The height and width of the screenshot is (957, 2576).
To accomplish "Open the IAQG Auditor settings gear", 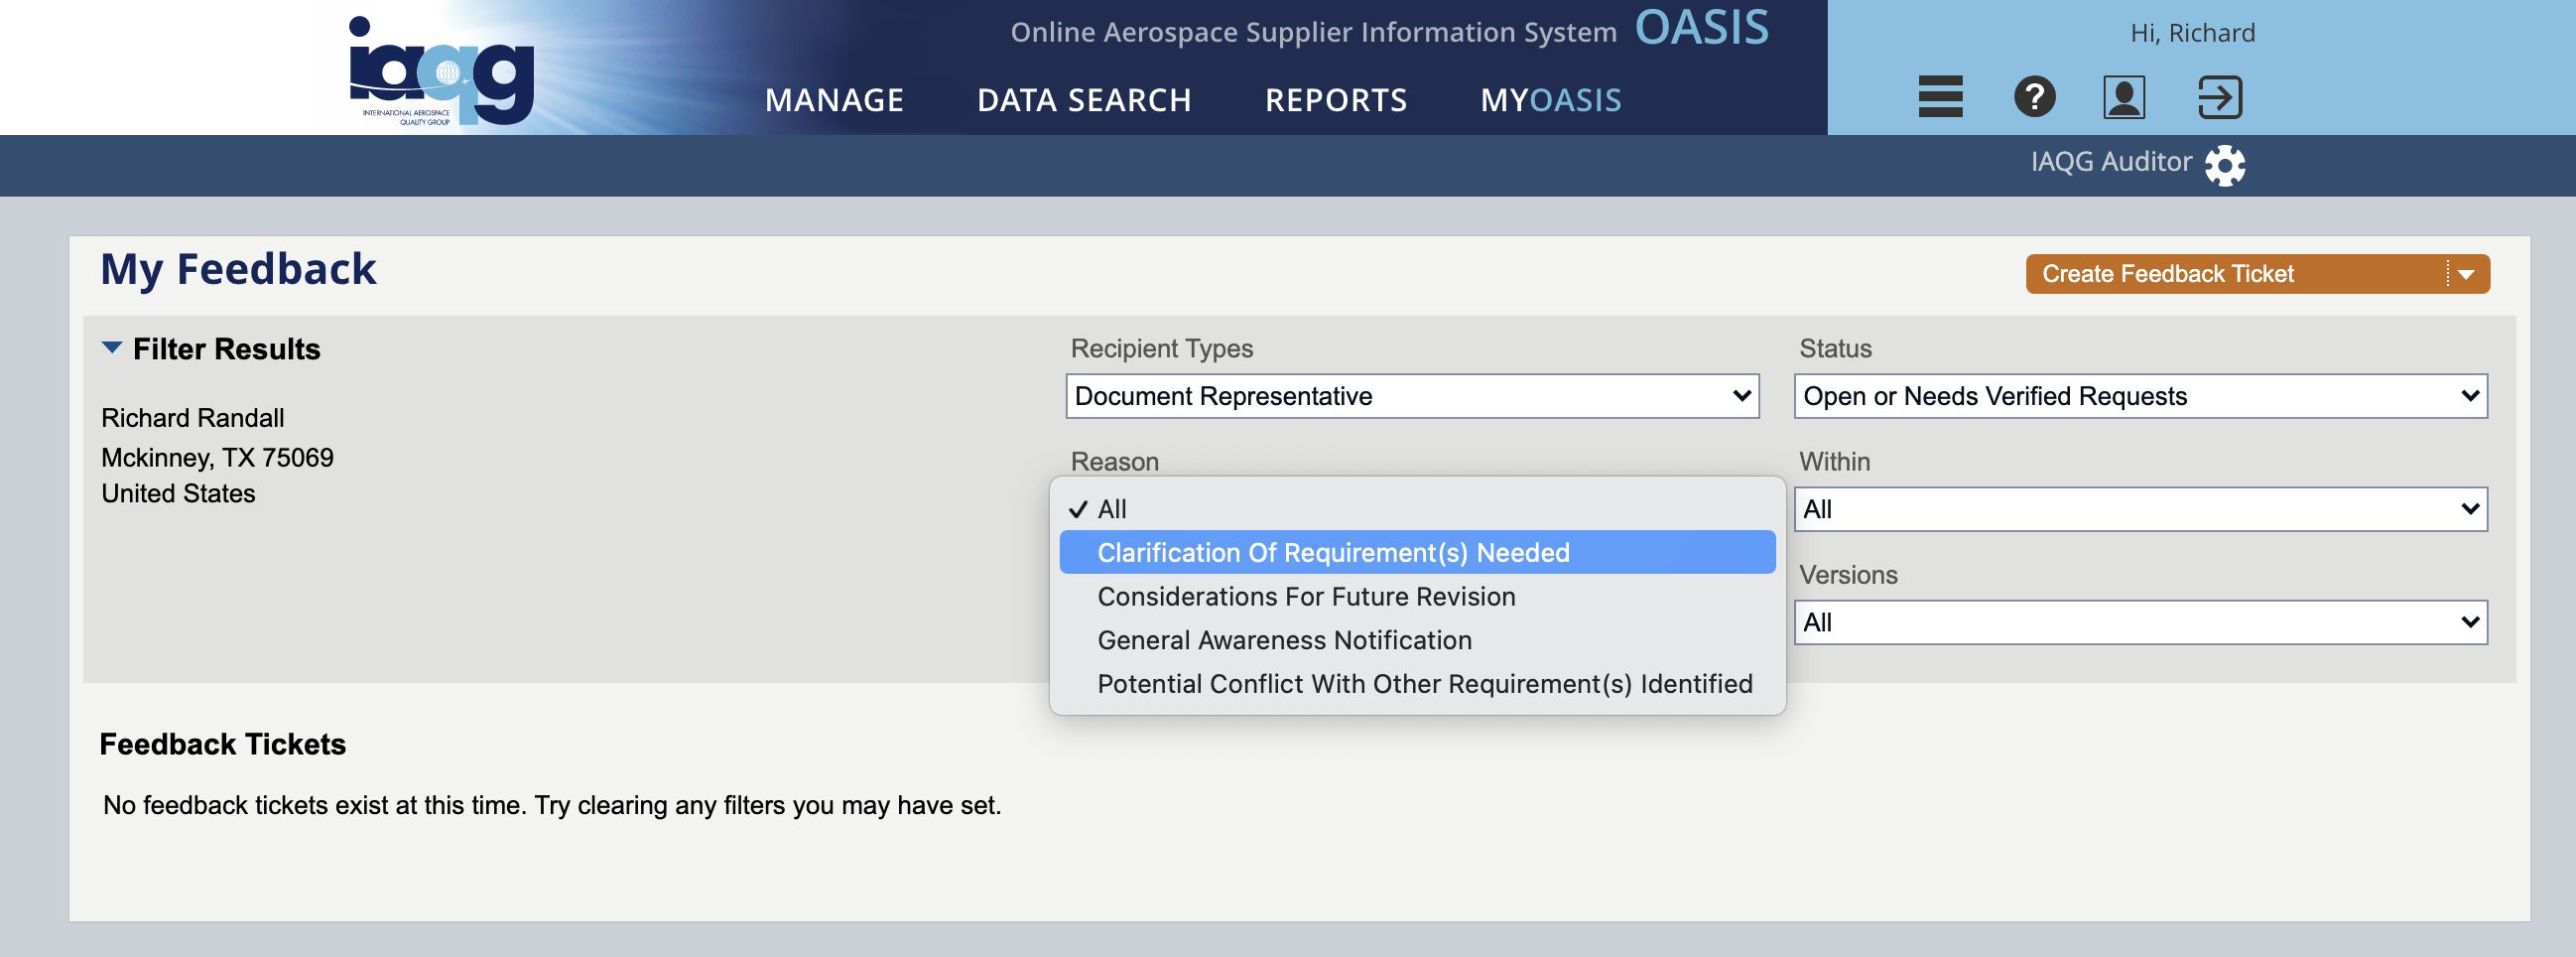I will click(x=2225, y=165).
